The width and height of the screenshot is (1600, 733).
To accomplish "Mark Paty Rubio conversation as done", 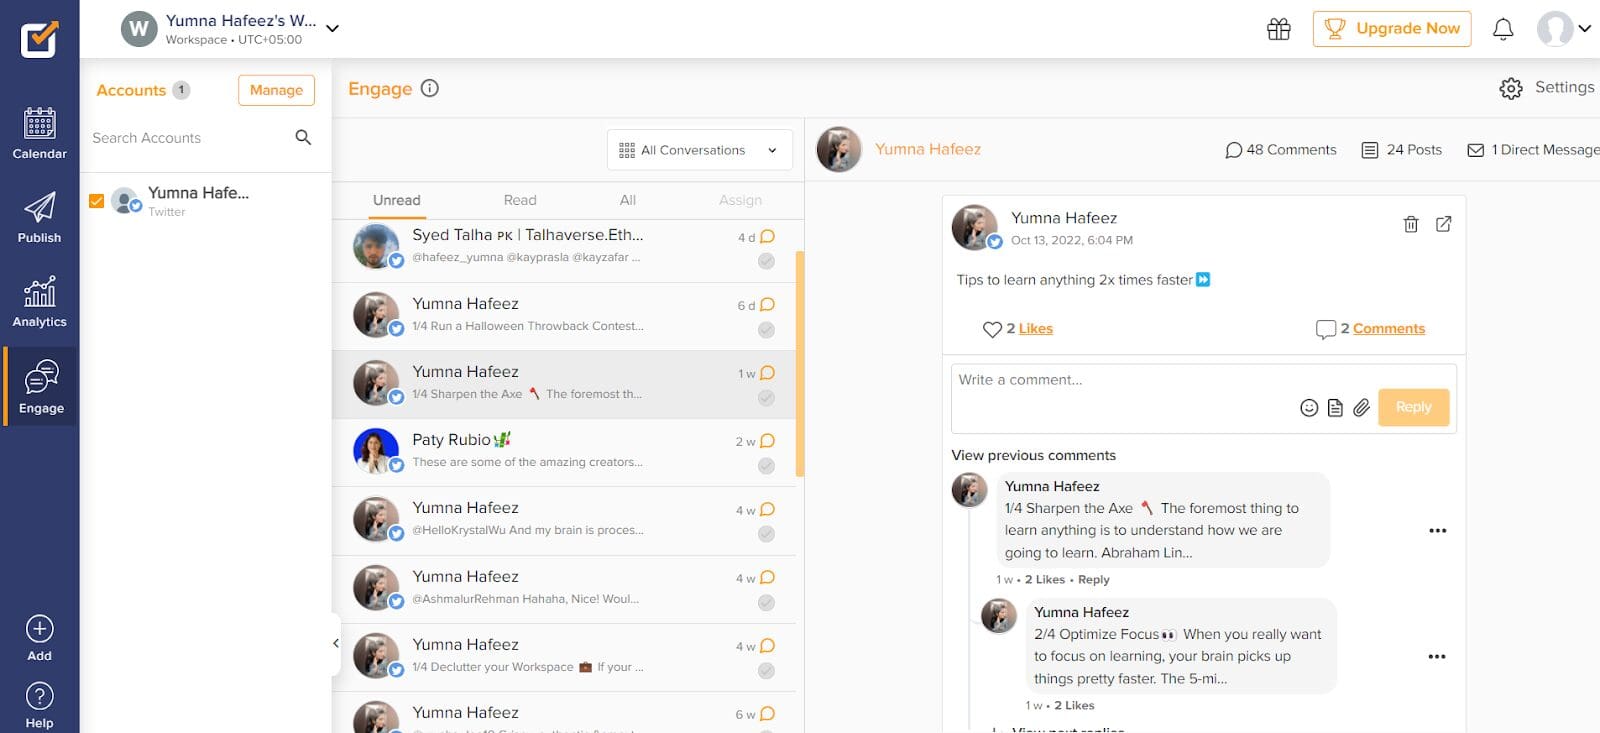I will [x=766, y=465].
